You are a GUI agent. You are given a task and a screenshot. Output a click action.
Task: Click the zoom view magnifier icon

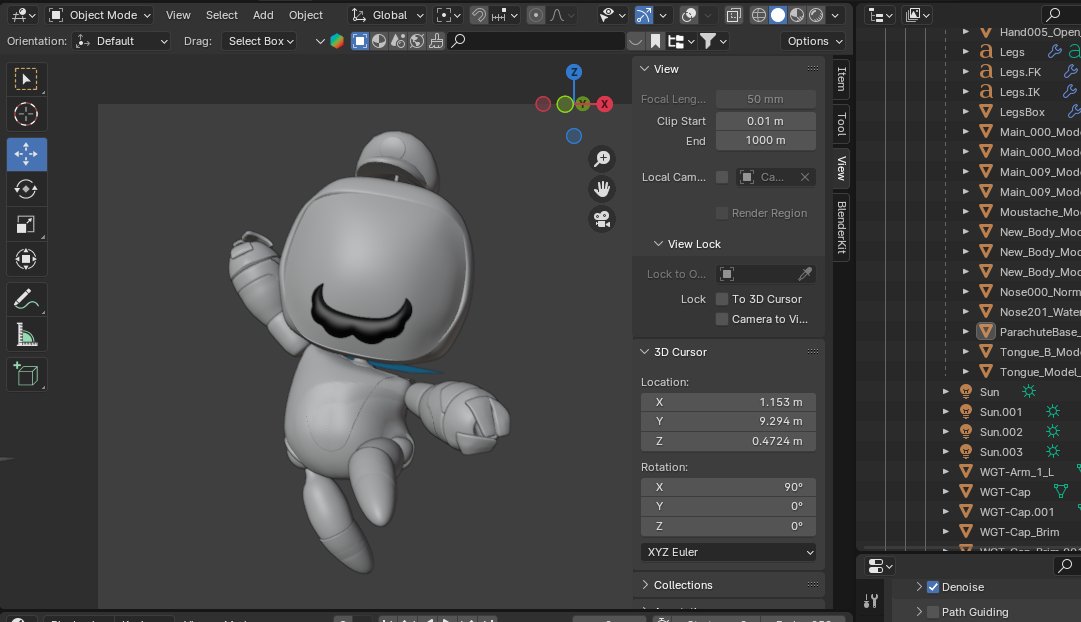tap(602, 159)
